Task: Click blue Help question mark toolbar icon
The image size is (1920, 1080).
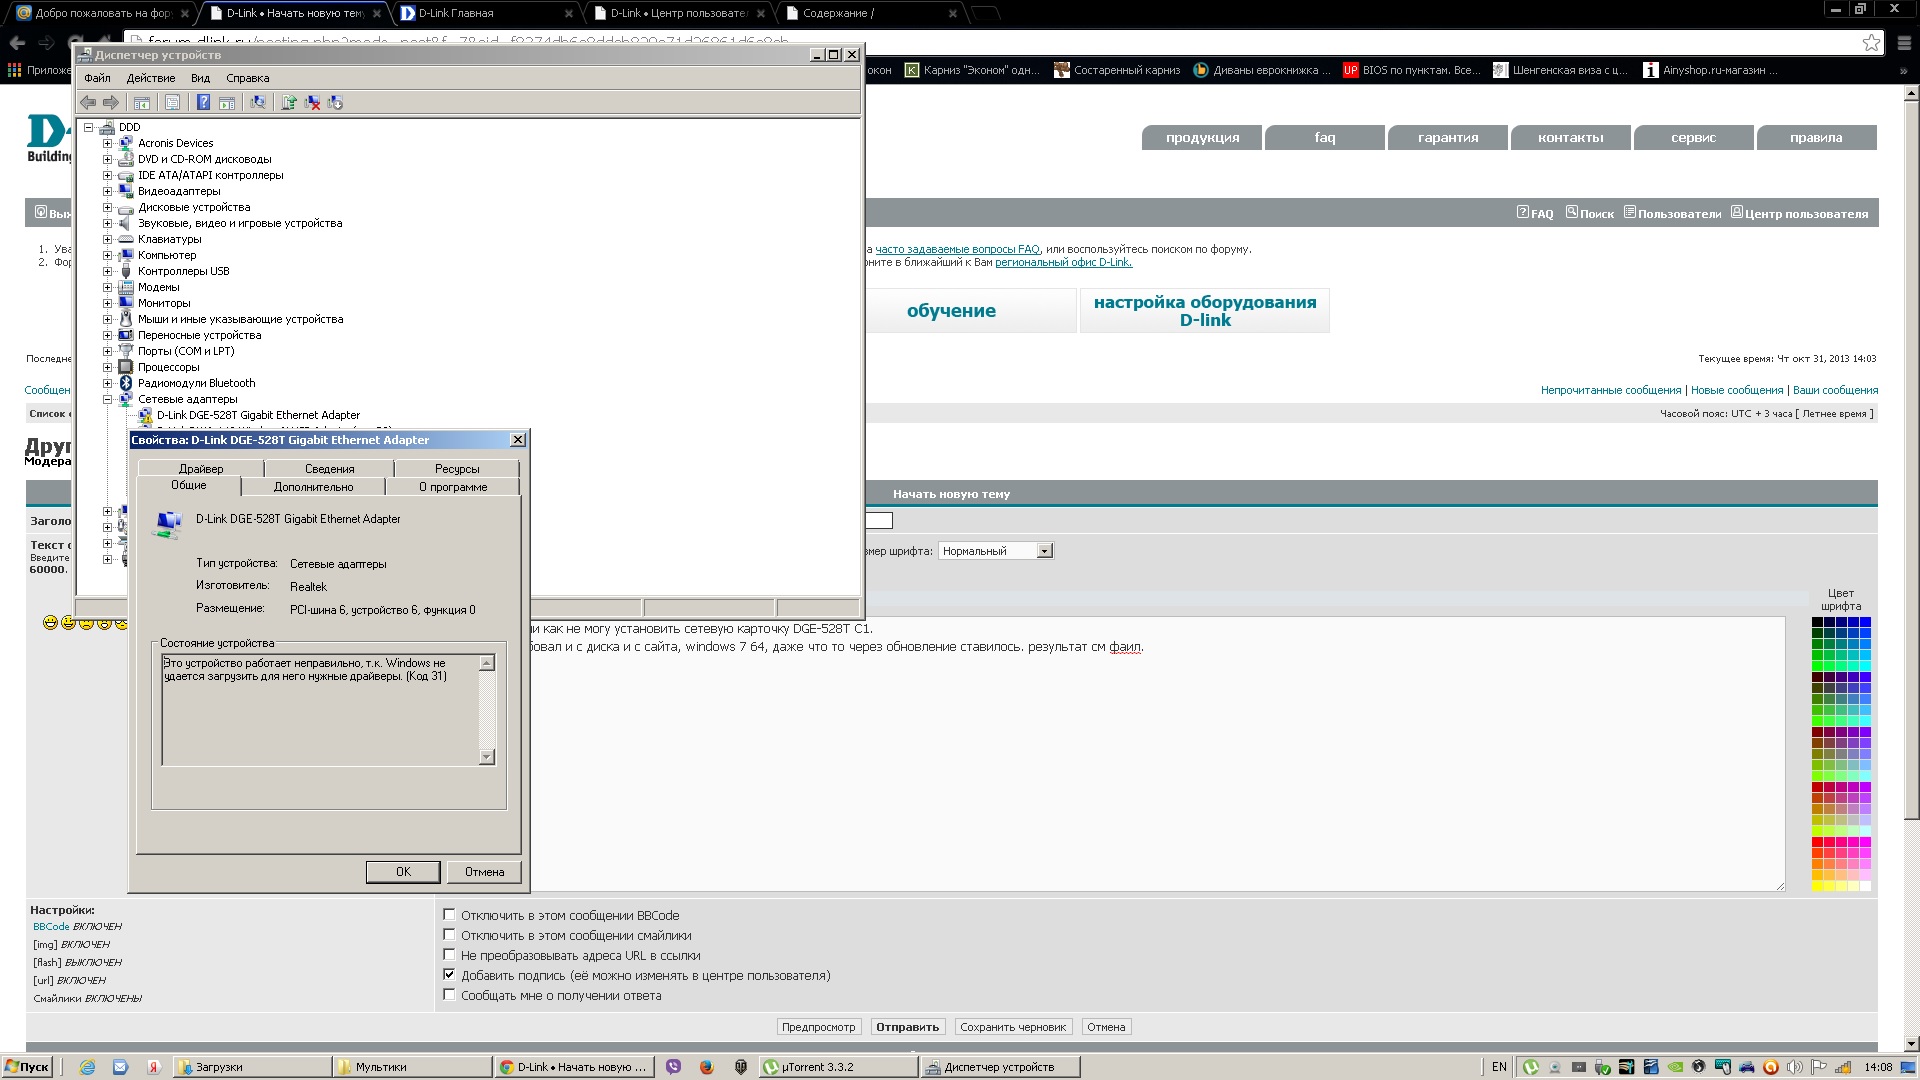Action: point(203,102)
